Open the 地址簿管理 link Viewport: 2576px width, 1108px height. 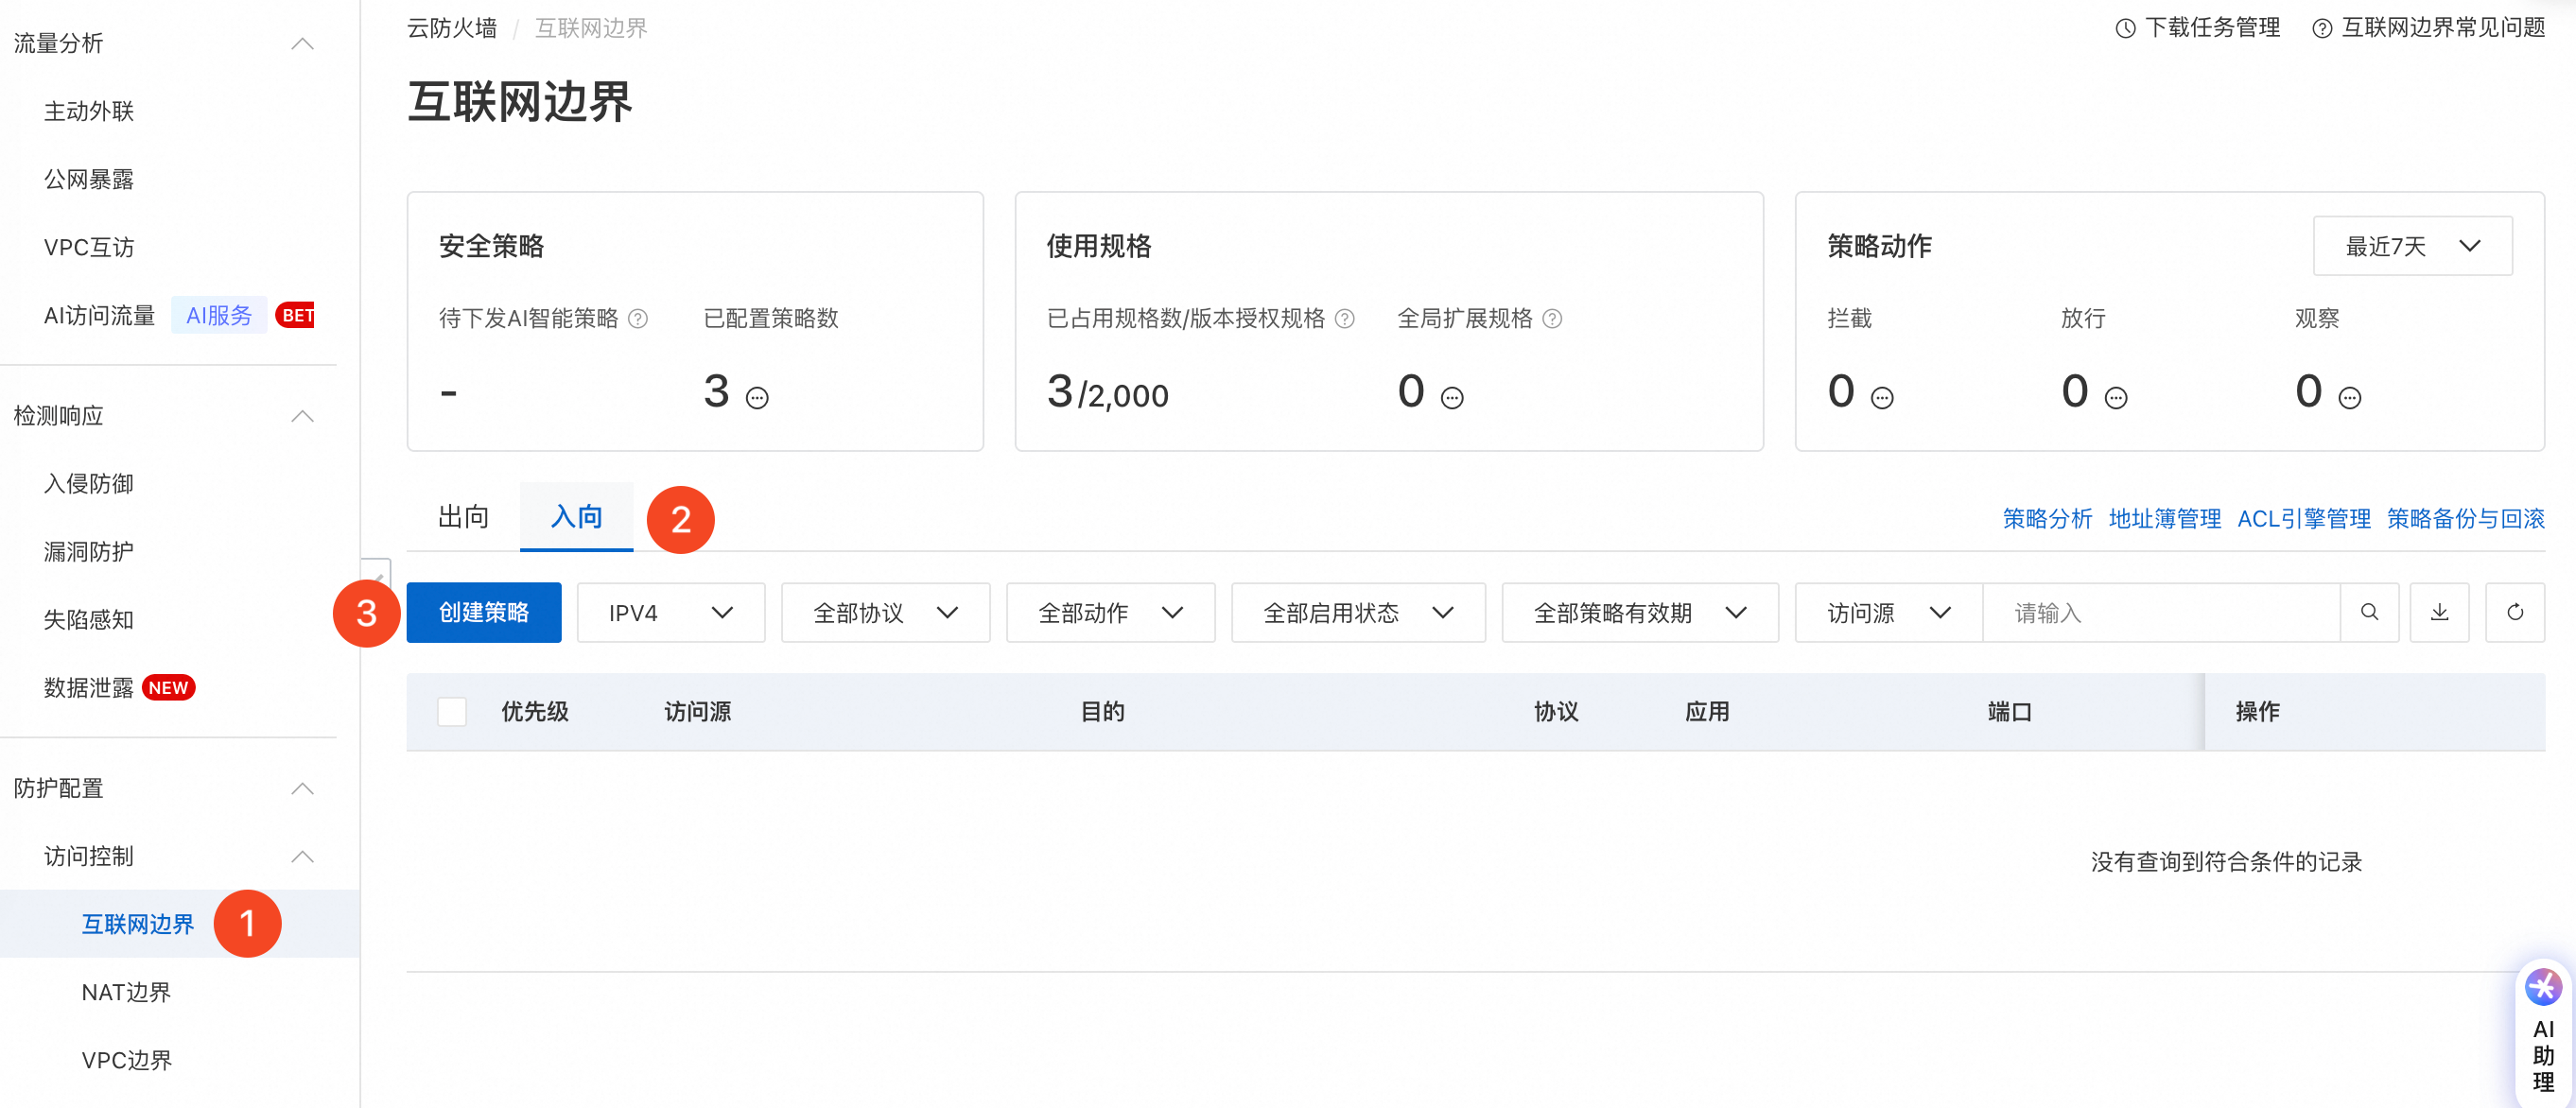2164,518
